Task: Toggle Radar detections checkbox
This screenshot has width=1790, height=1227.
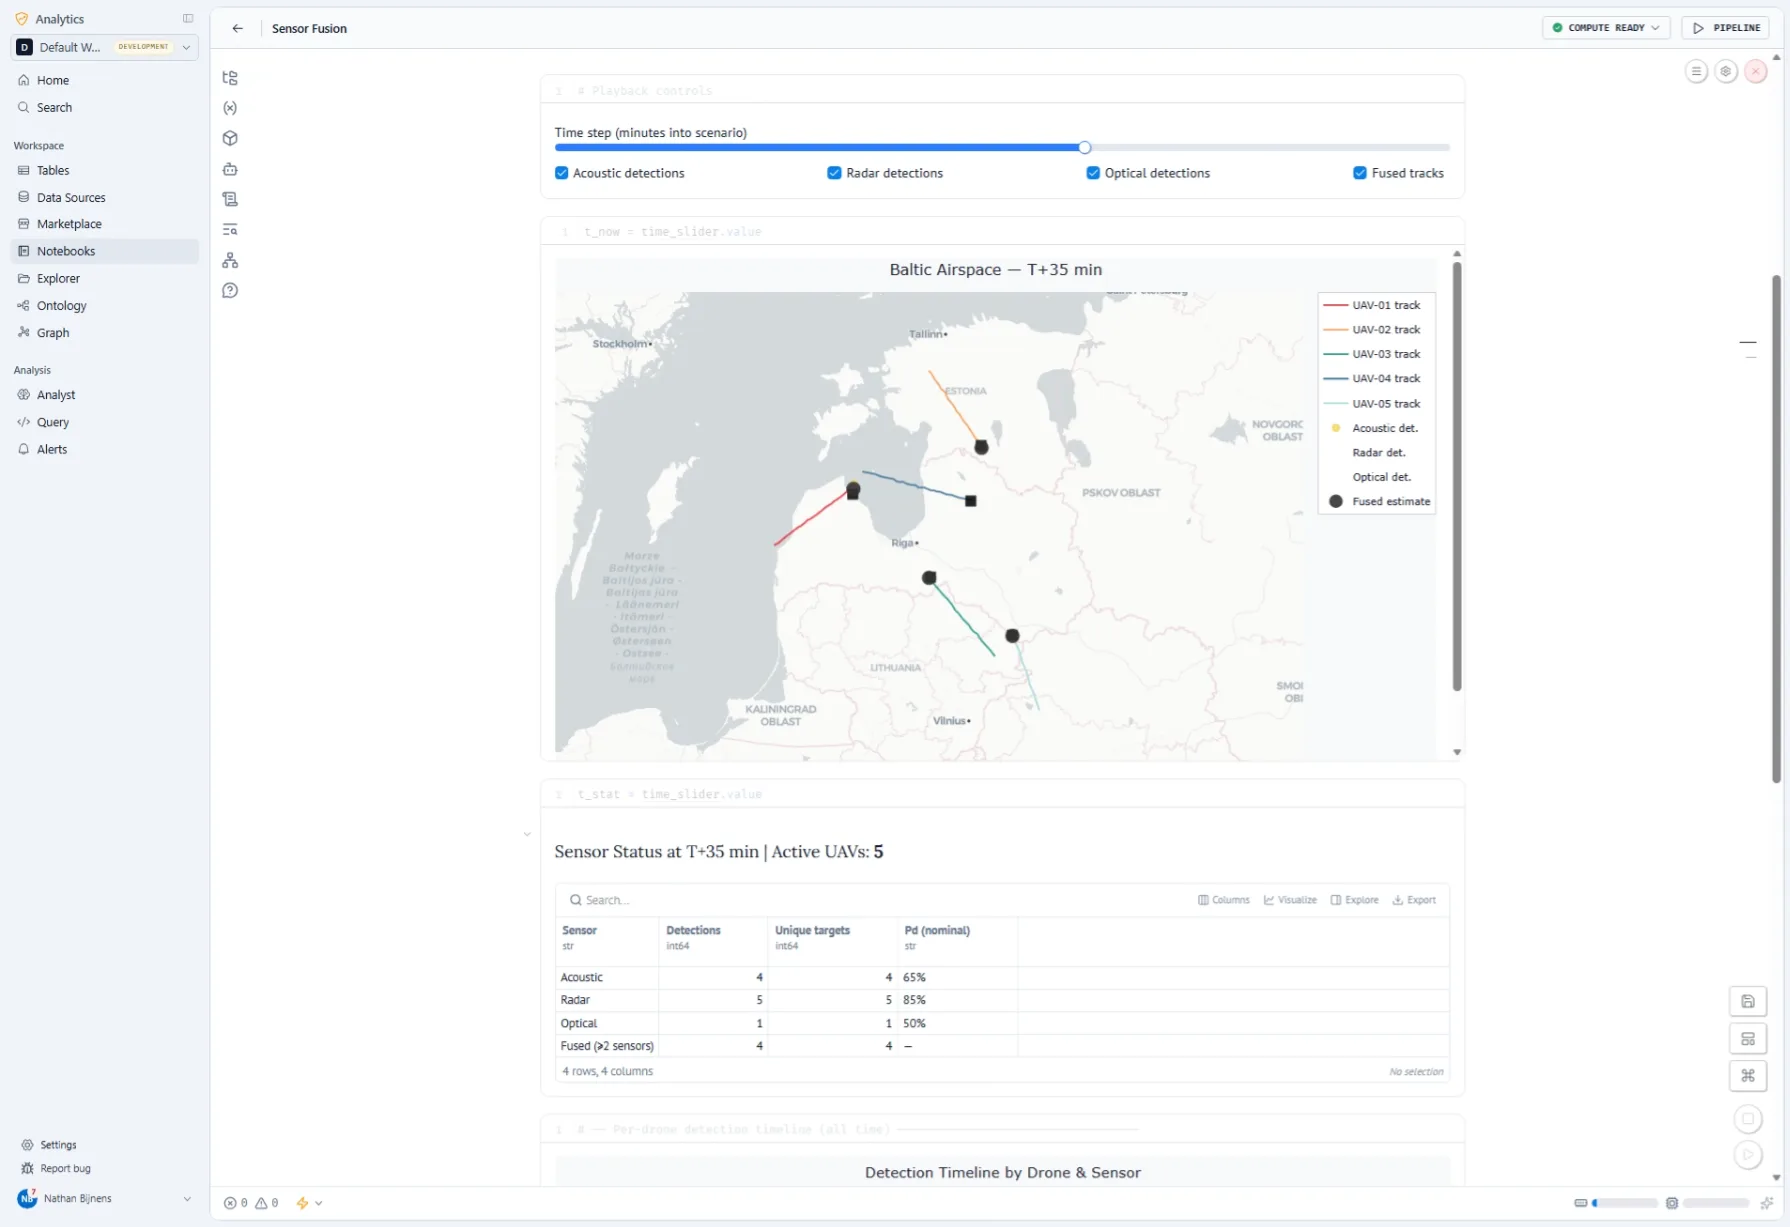Action: click(x=834, y=173)
